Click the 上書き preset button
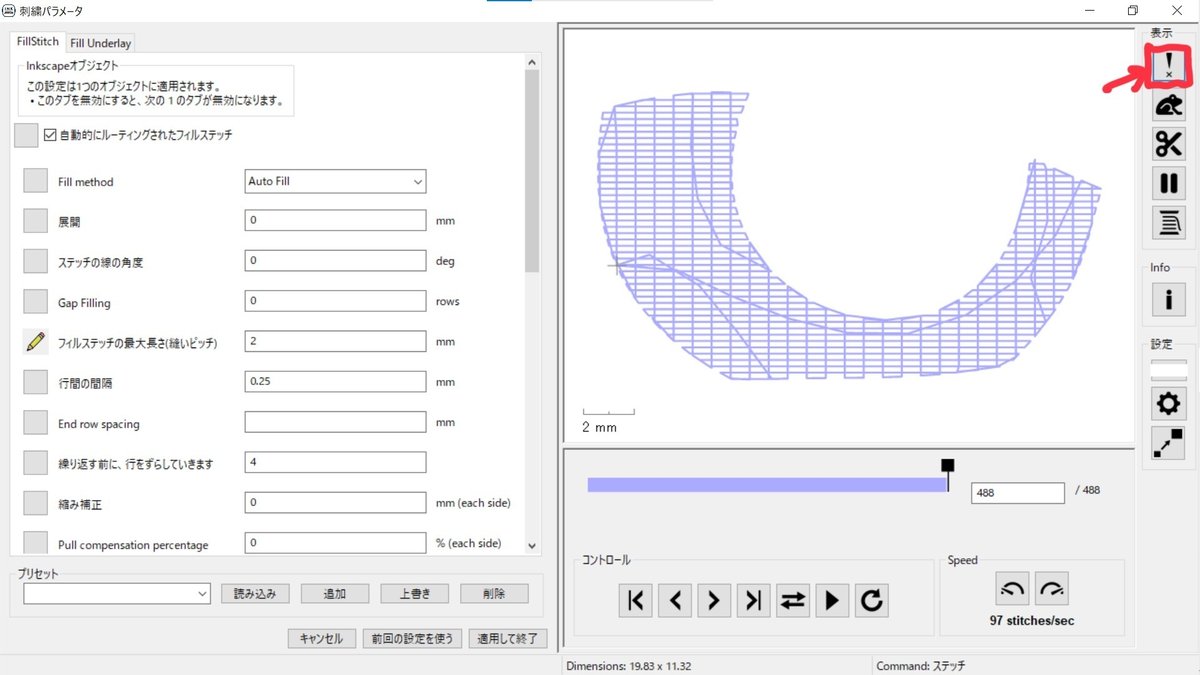The width and height of the screenshot is (1200, 675). (415, 593)
